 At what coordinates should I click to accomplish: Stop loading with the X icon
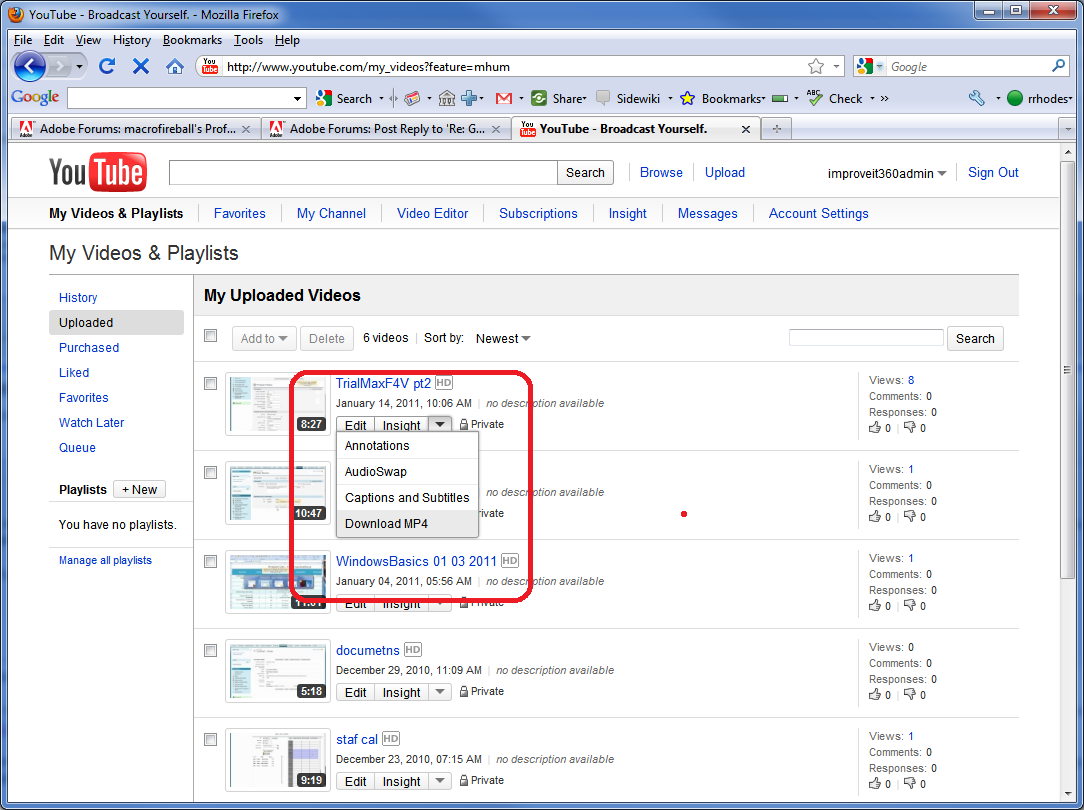tap(141, 66)
